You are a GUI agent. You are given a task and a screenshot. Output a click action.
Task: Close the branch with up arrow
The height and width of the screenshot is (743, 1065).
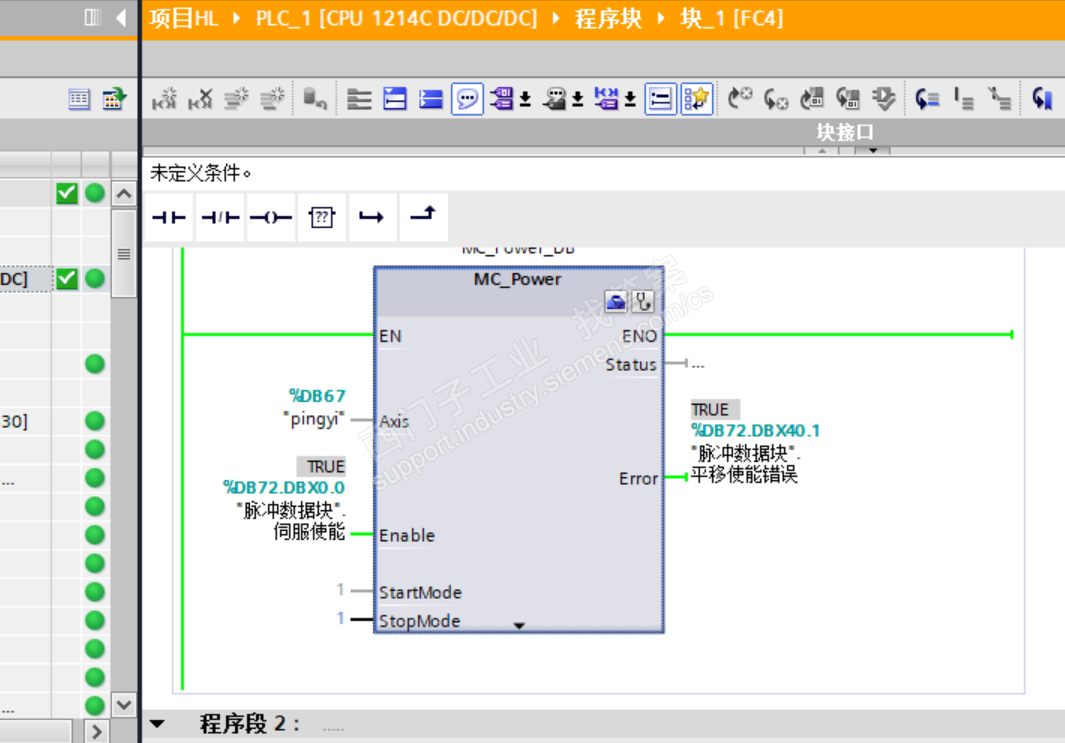click(423, 217)
